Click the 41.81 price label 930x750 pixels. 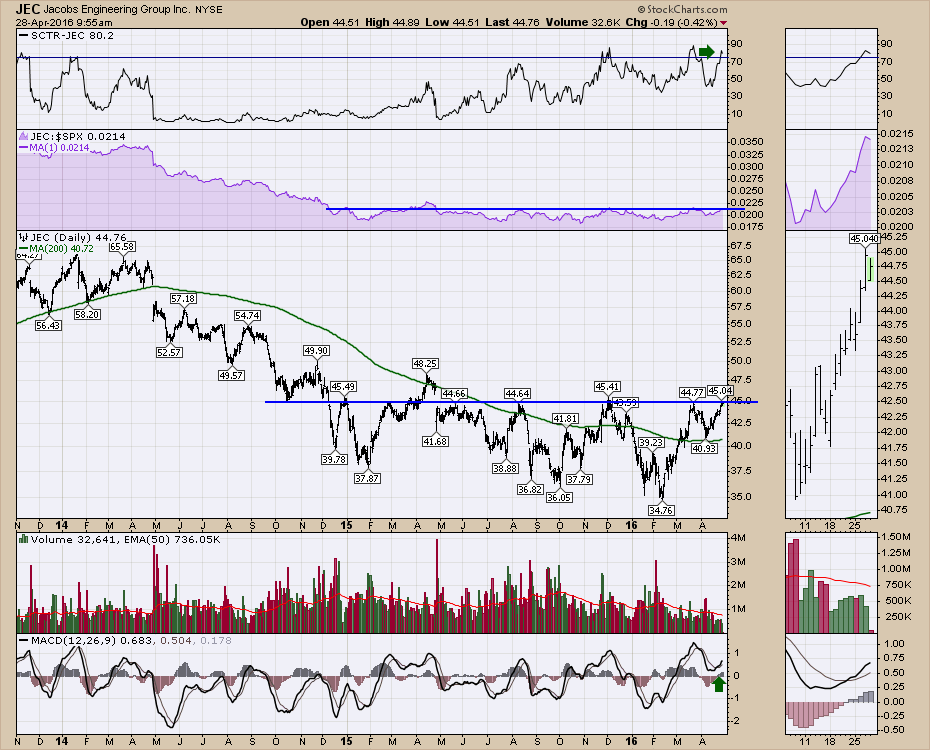click(x=565, y=419)
